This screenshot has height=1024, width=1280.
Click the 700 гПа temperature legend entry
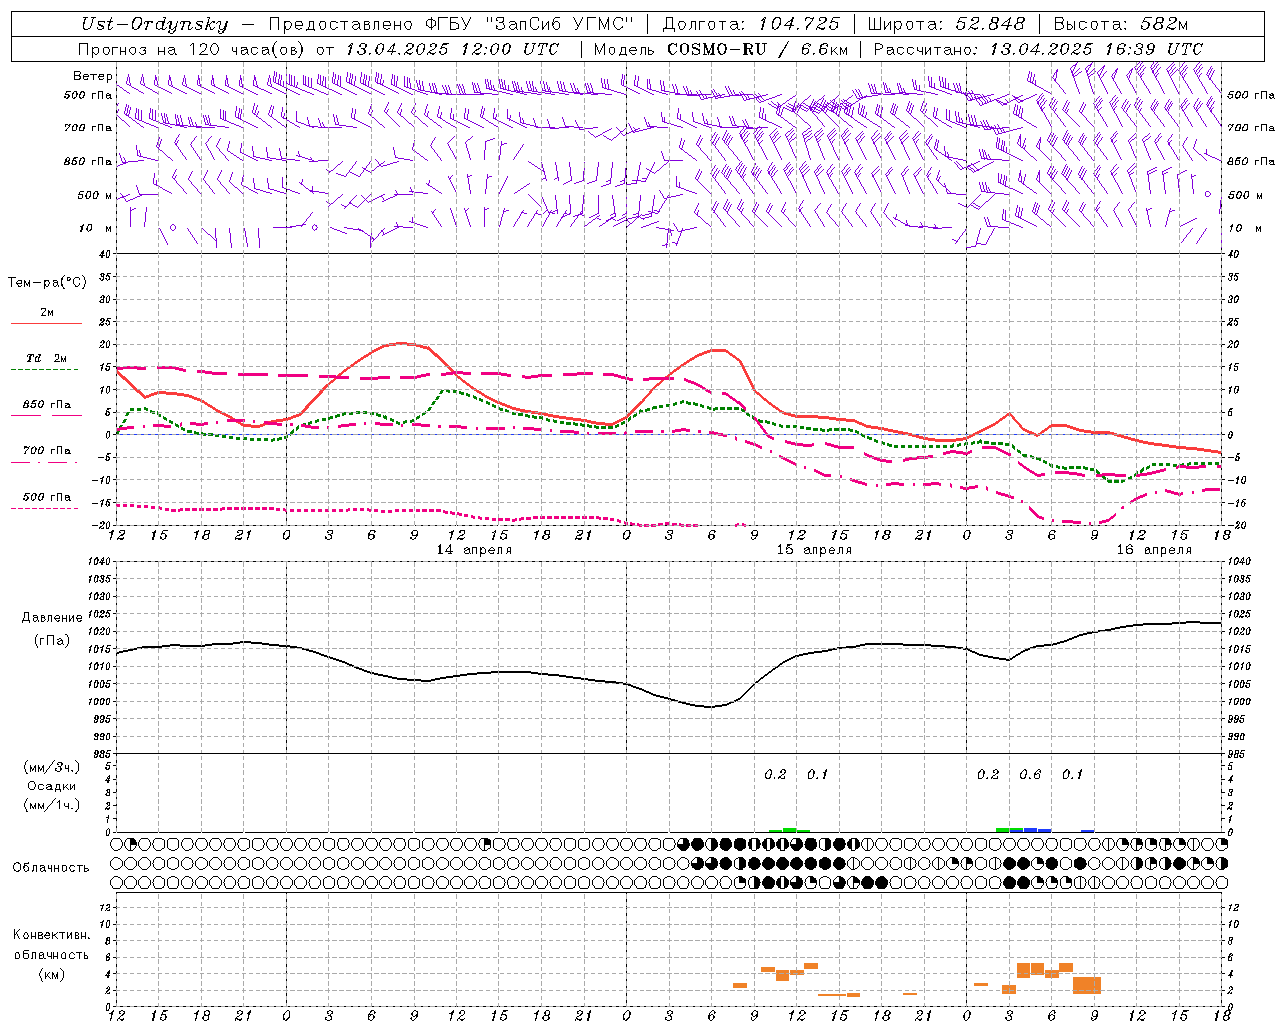(46, 451)
